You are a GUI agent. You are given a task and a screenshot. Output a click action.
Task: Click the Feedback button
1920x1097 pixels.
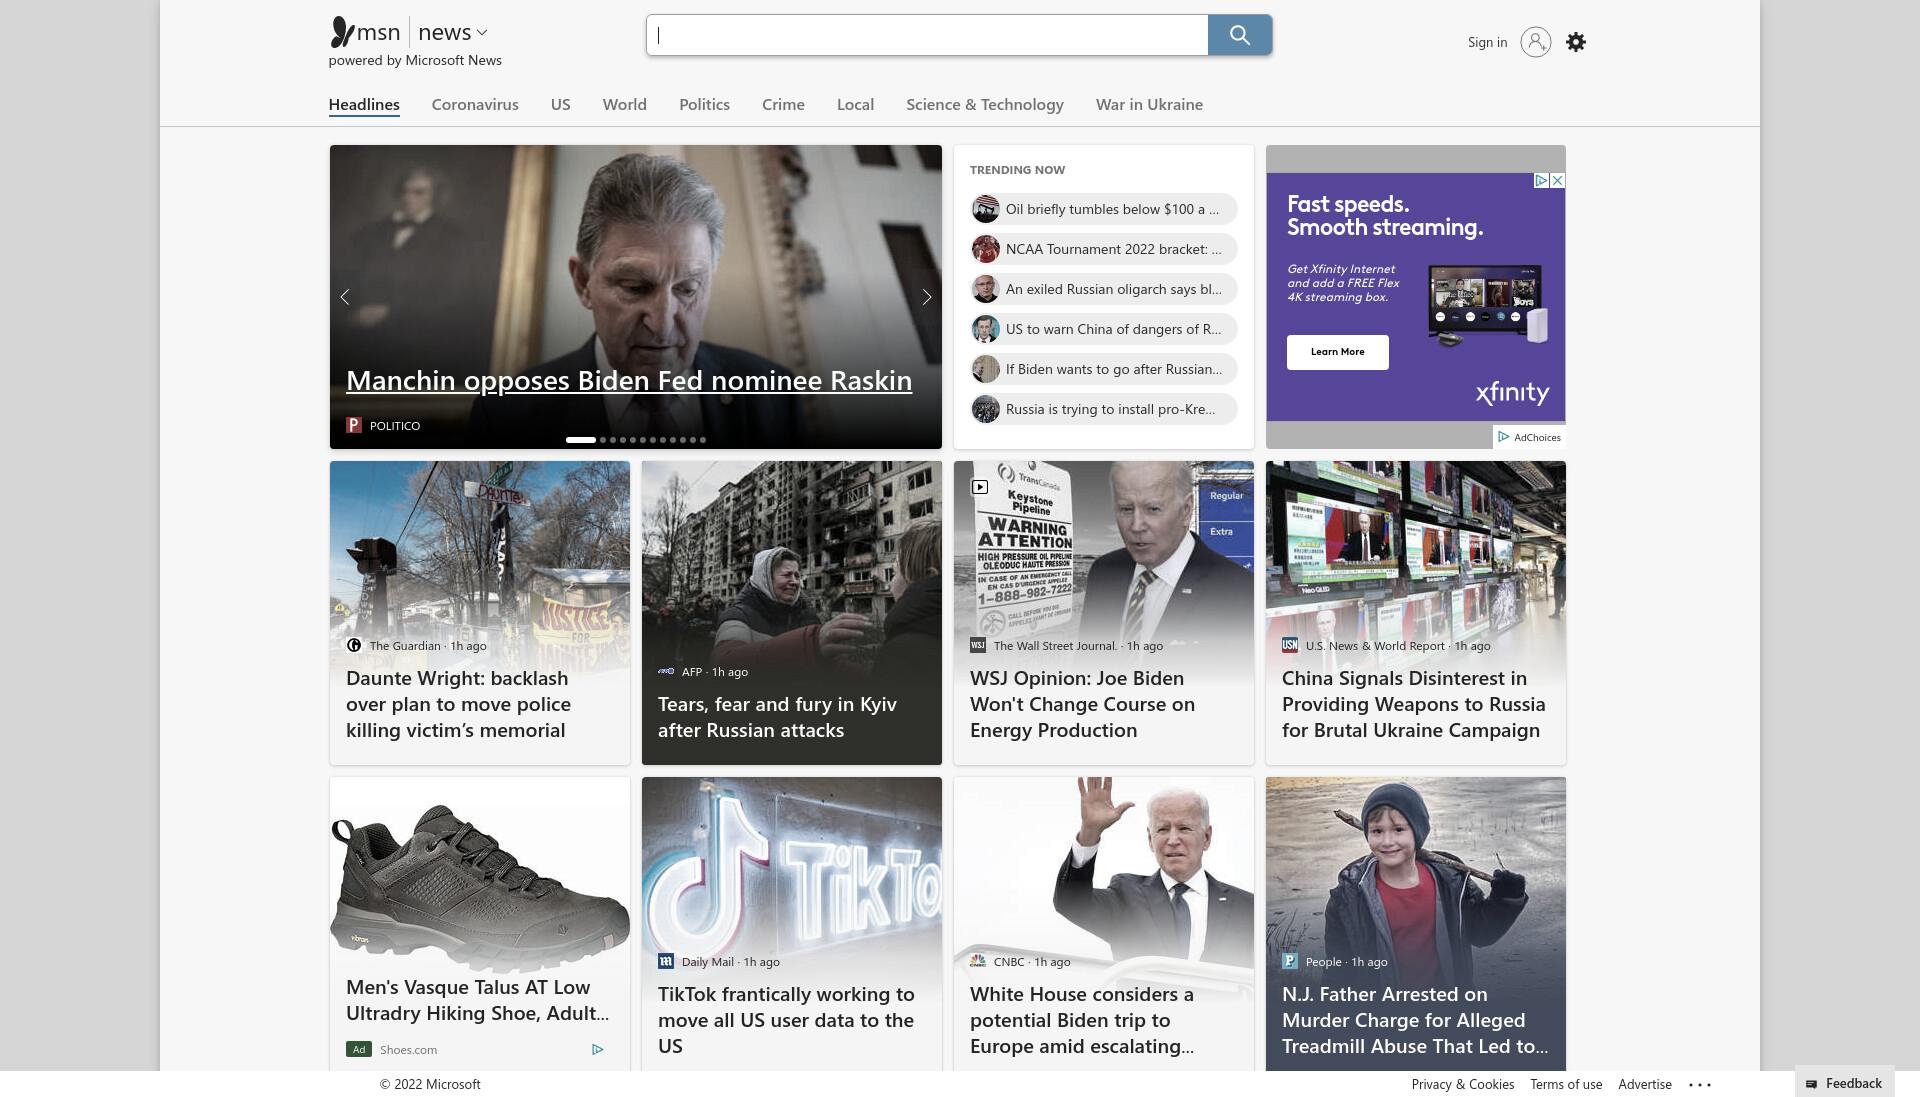(x=1845, y=1084)
